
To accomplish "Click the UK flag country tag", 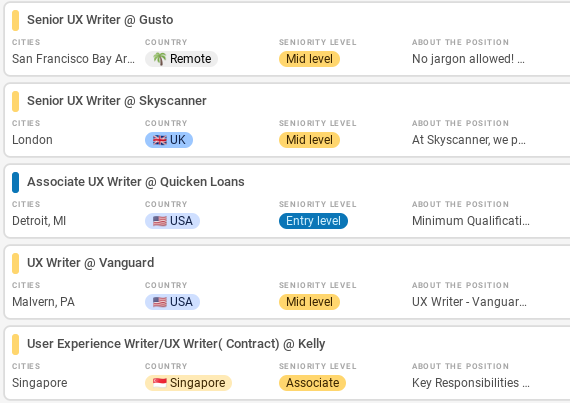I will (x=169, y=140).
